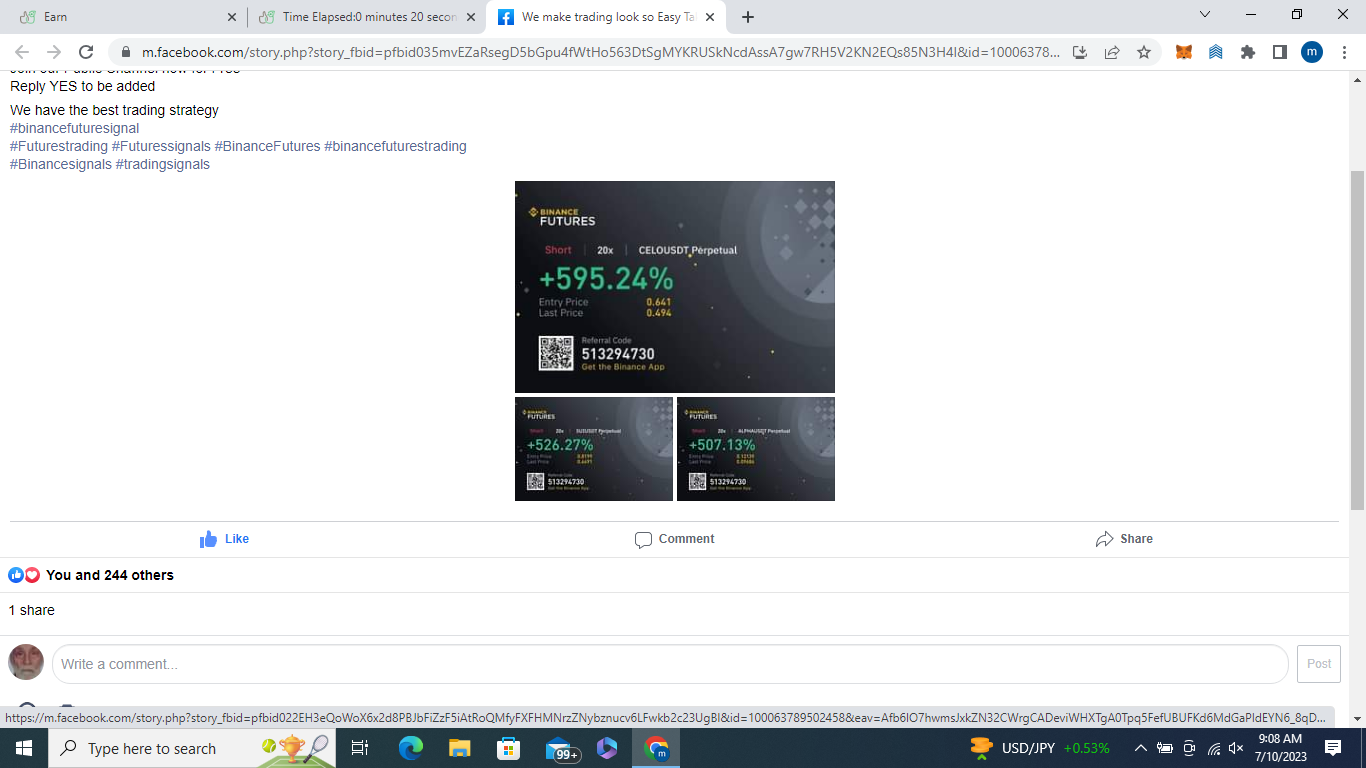Open the +595.24% CELOUSDT image
The width and height of the screenshot is (1366, 768).
pos(674,287)
